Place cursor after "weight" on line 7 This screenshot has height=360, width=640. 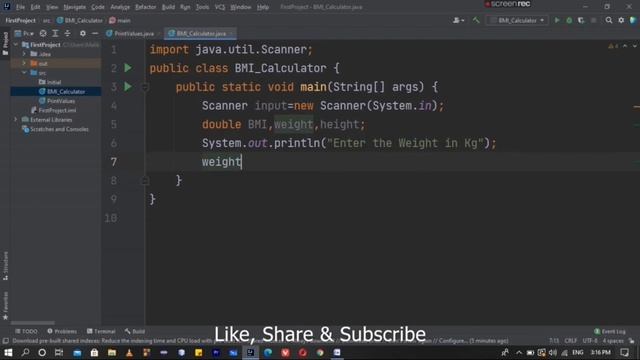[x=242, y=162]
